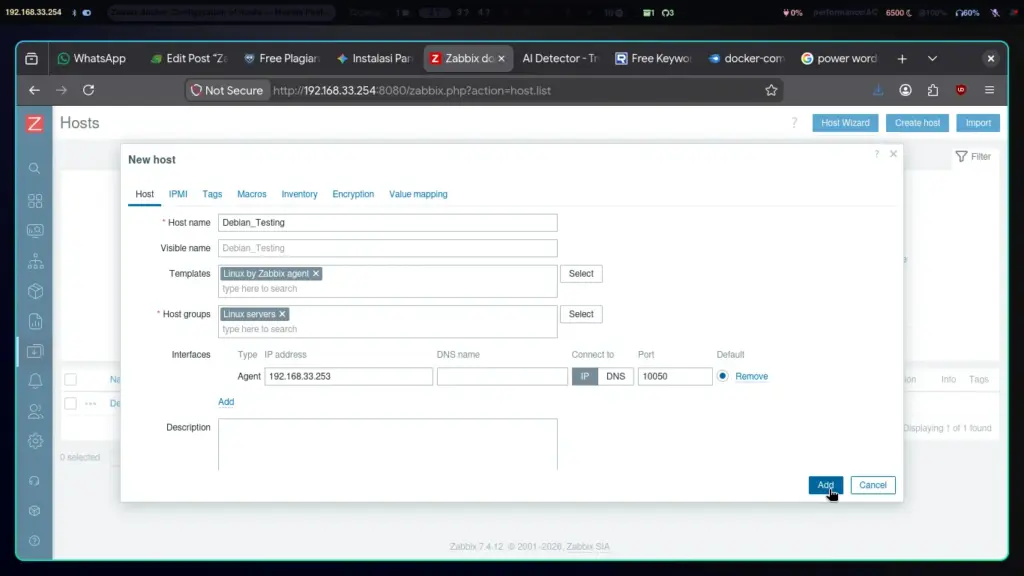Open Monitoring section in Zabbix sidebar

click(35, 231)
